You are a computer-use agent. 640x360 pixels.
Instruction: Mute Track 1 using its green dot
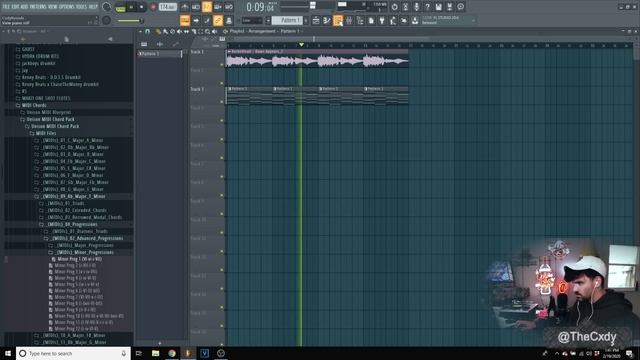tap(222, 64)
